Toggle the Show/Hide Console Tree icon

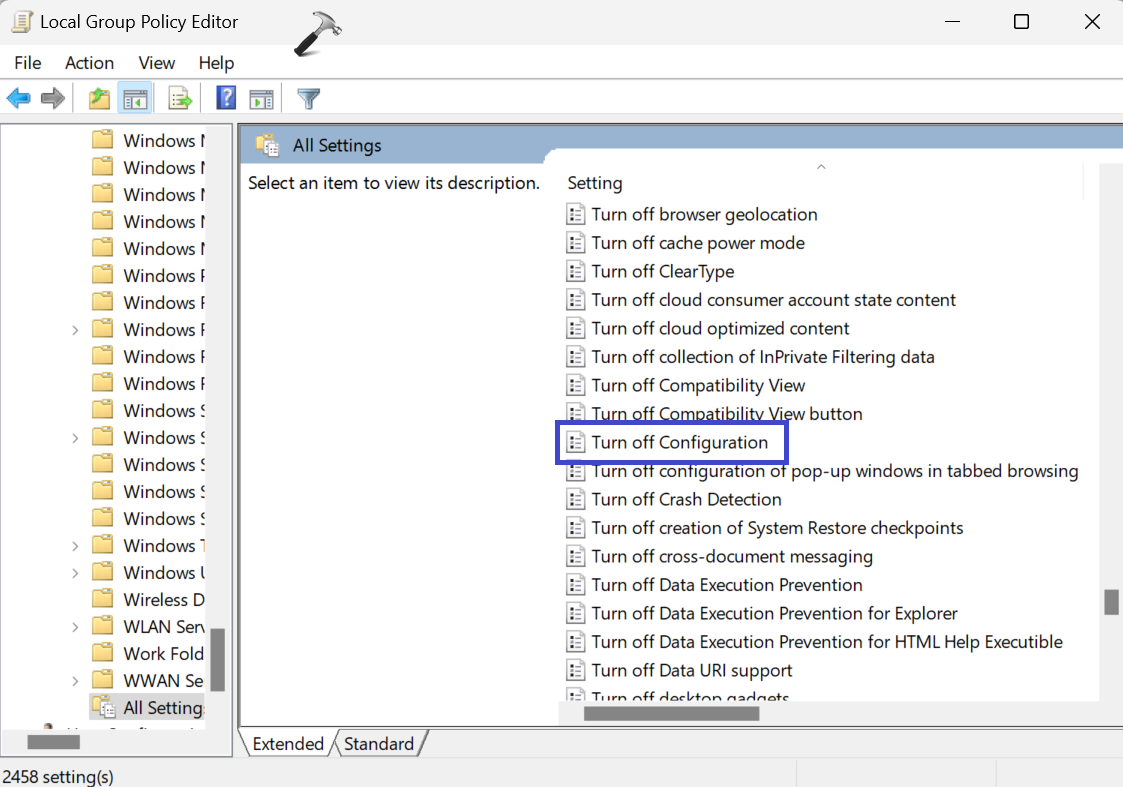click(x=134, y=98)
